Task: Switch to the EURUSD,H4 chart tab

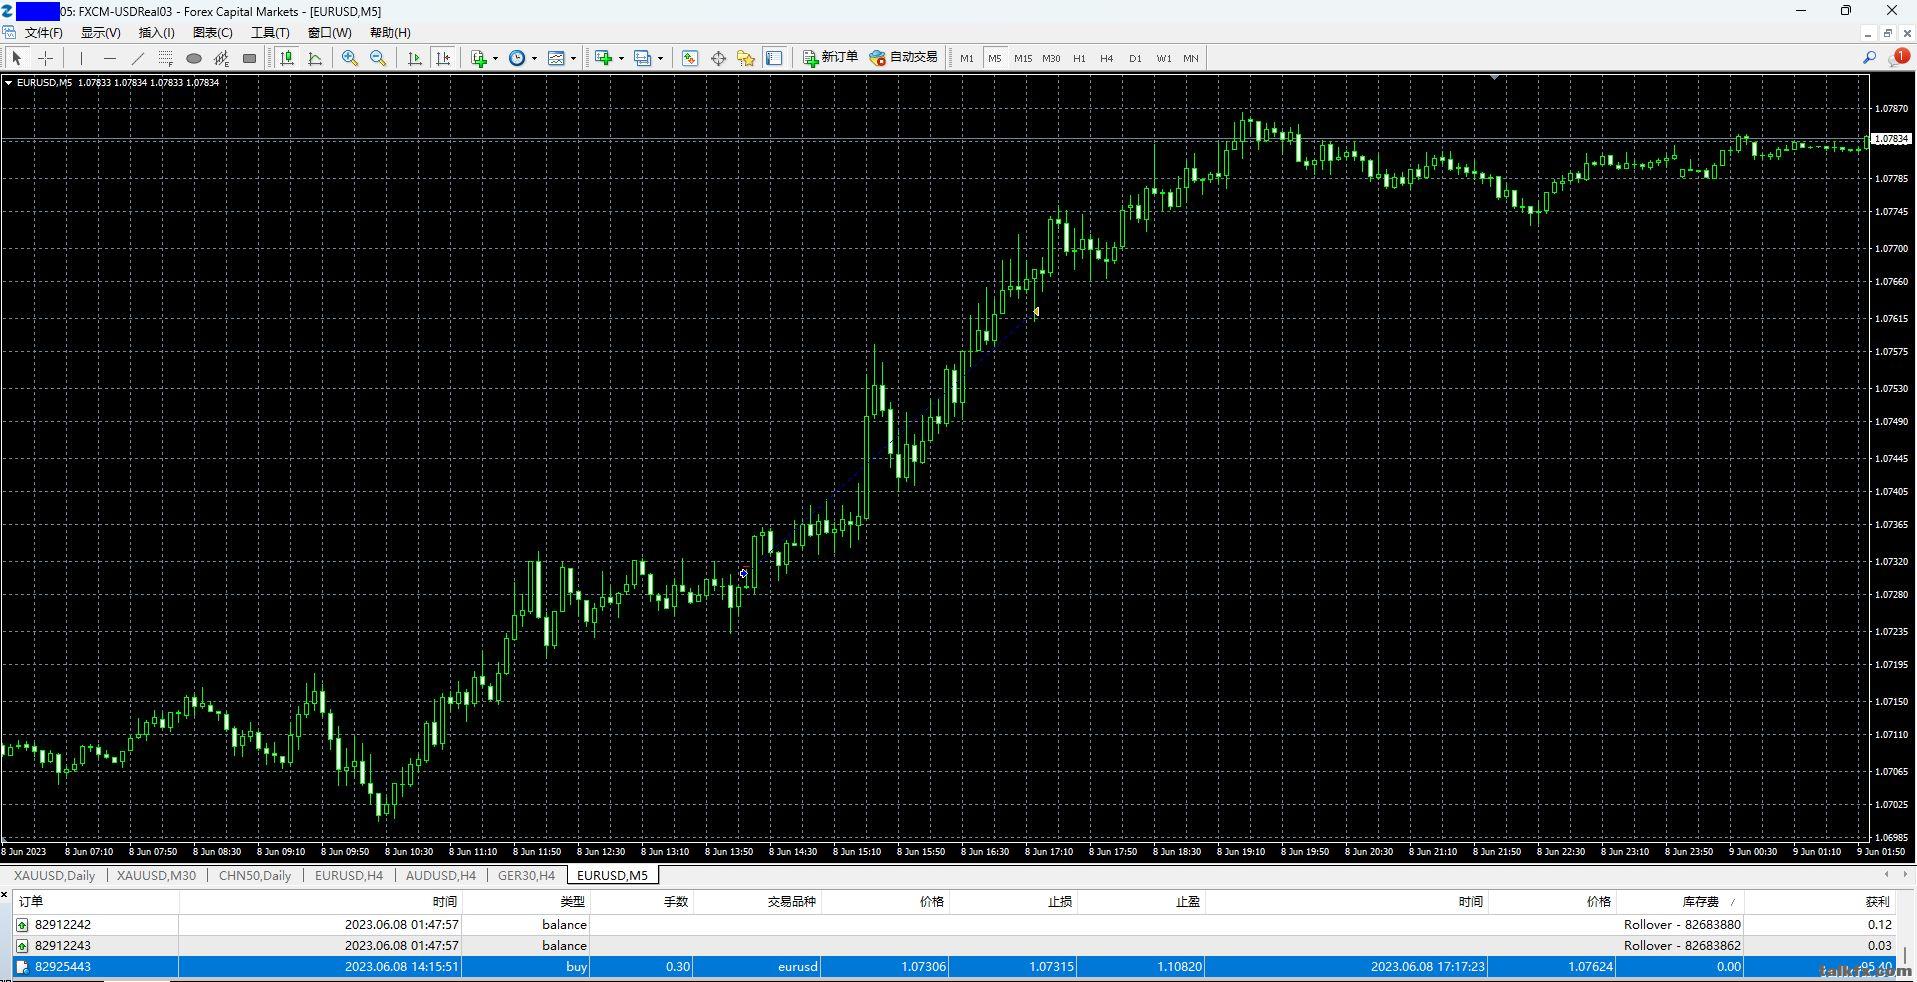Action: 349,875
